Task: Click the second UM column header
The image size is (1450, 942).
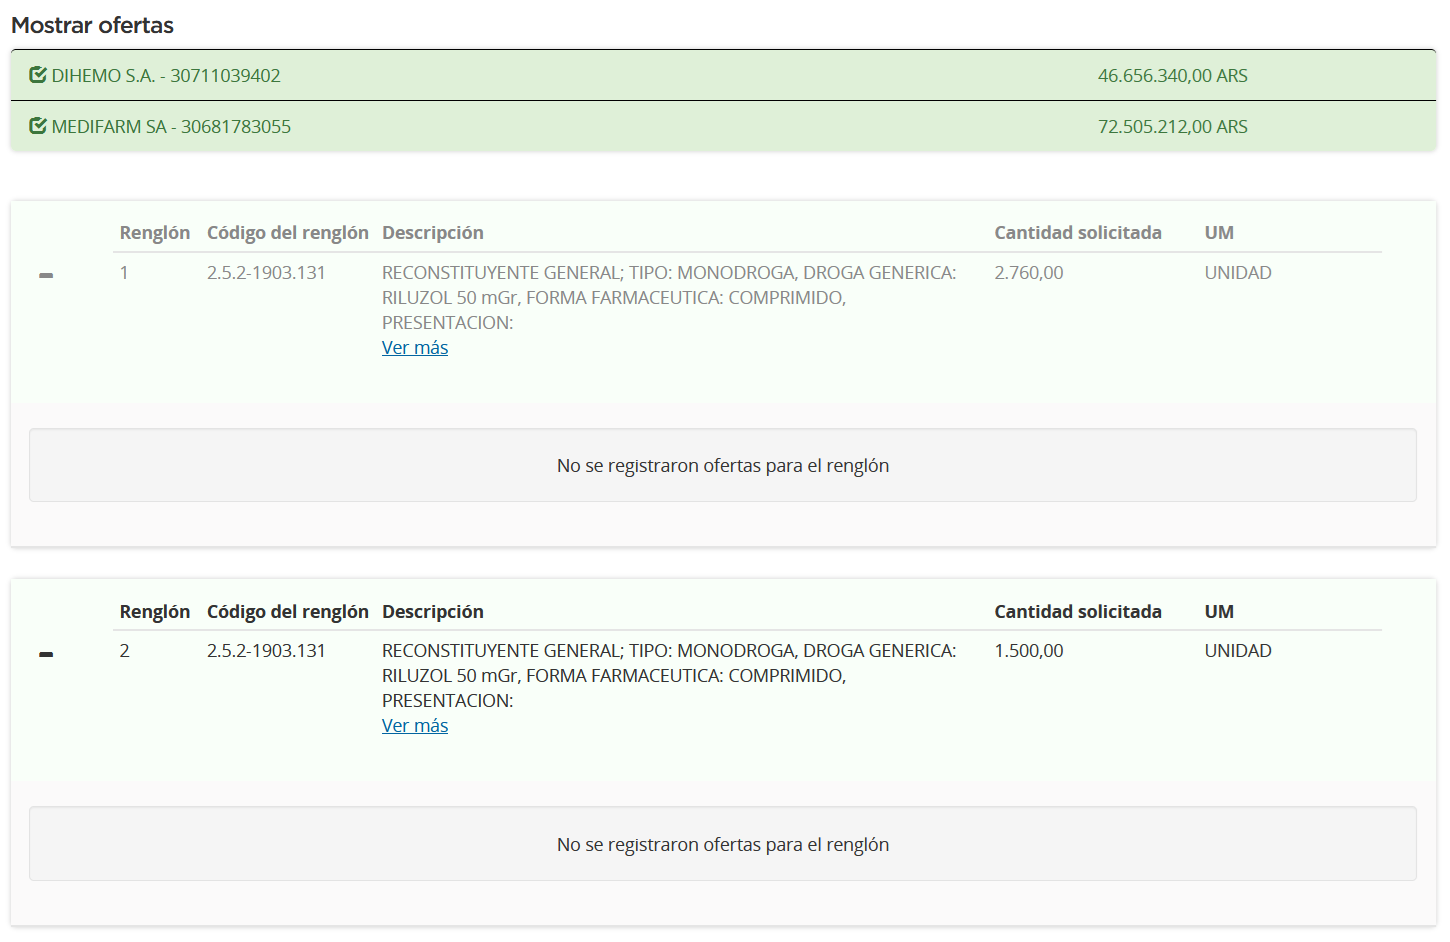Action: (x=1219, y=612)
